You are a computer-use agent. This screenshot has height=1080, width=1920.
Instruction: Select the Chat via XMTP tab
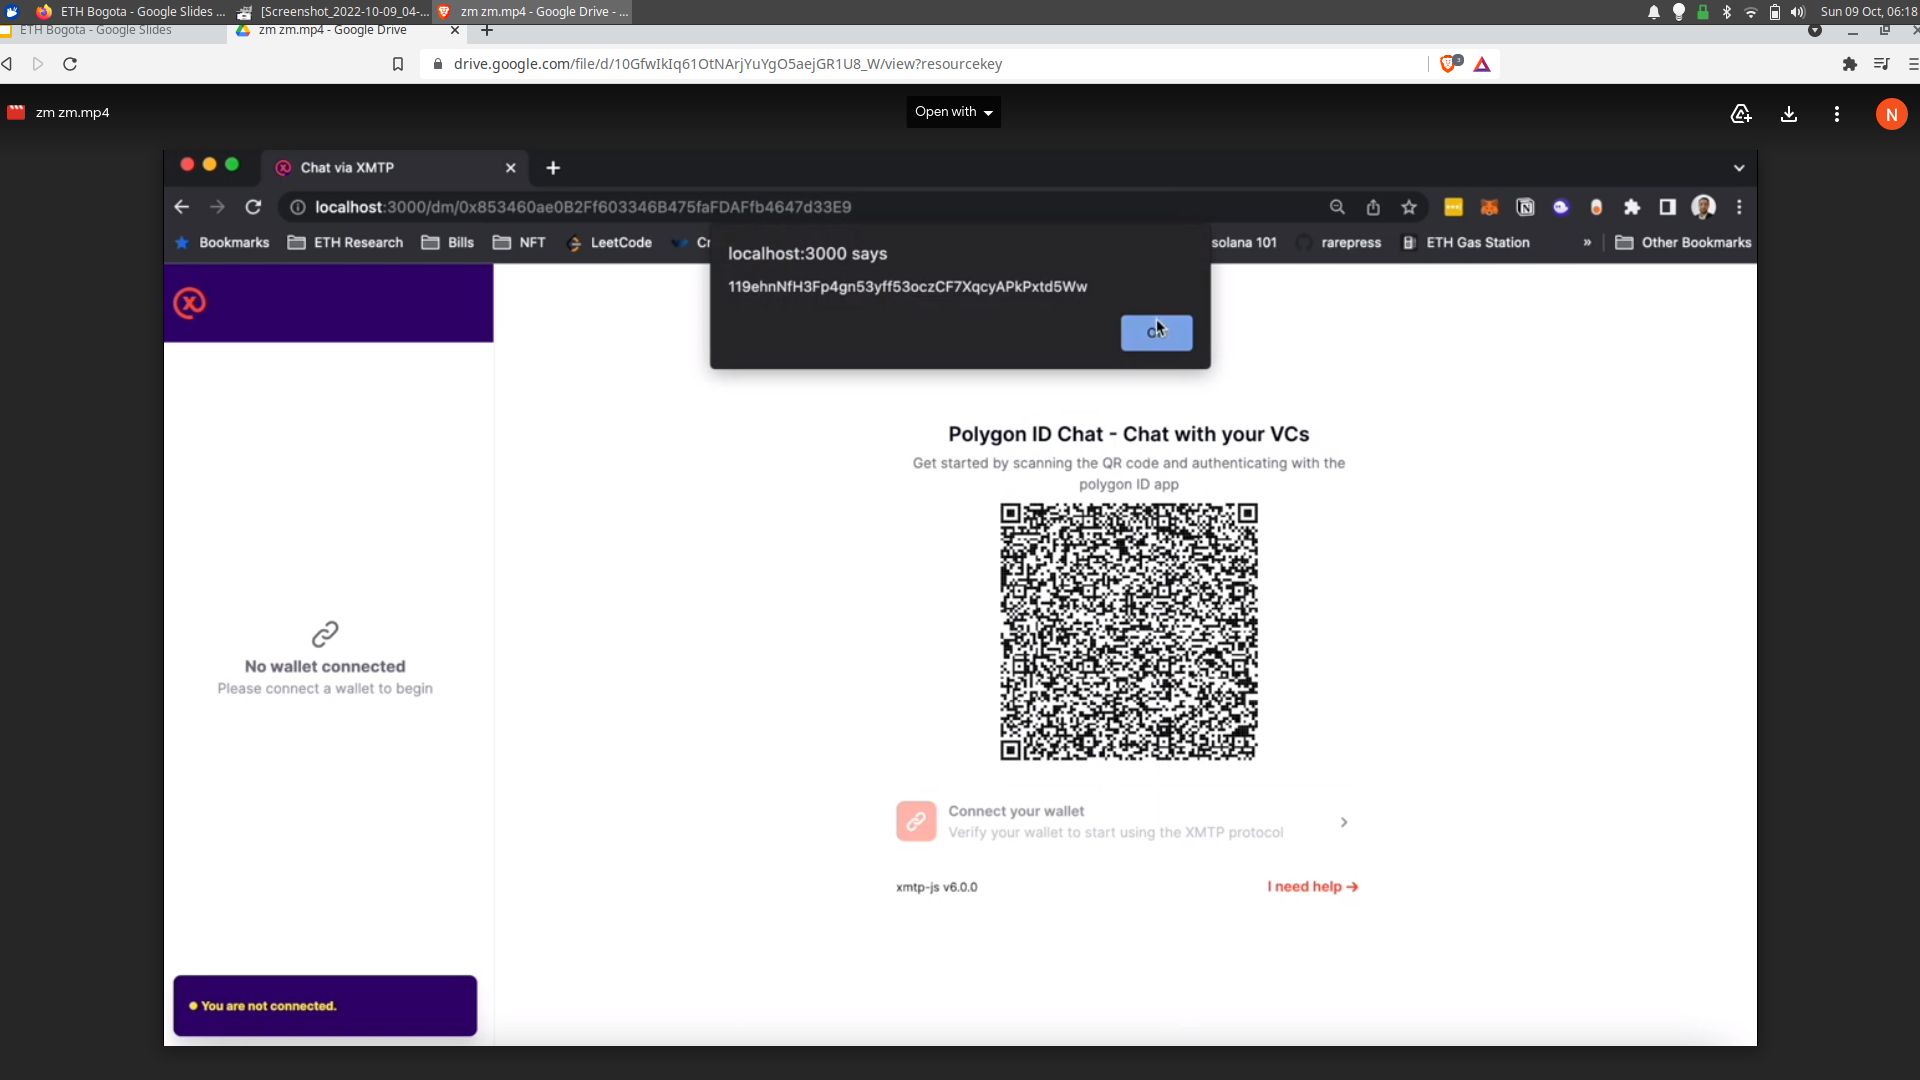click(396, 167)
